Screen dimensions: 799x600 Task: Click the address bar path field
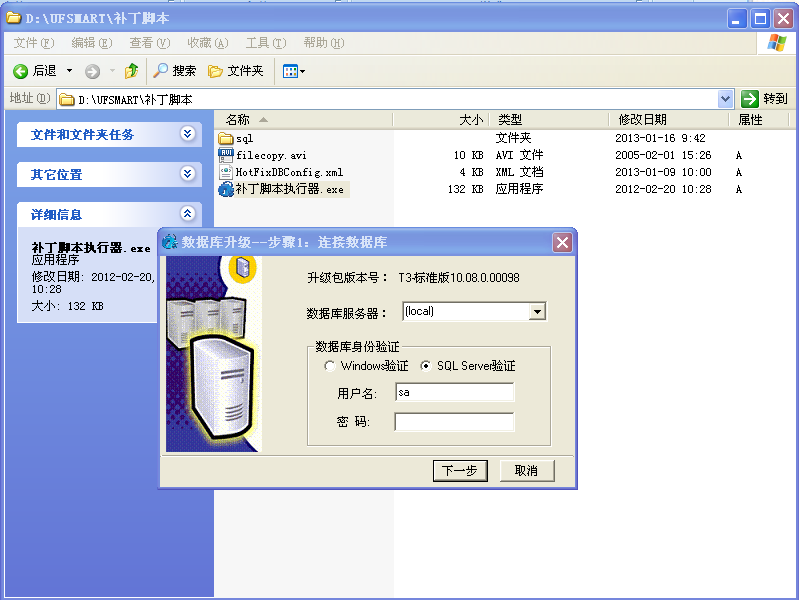tap(387, 99)
